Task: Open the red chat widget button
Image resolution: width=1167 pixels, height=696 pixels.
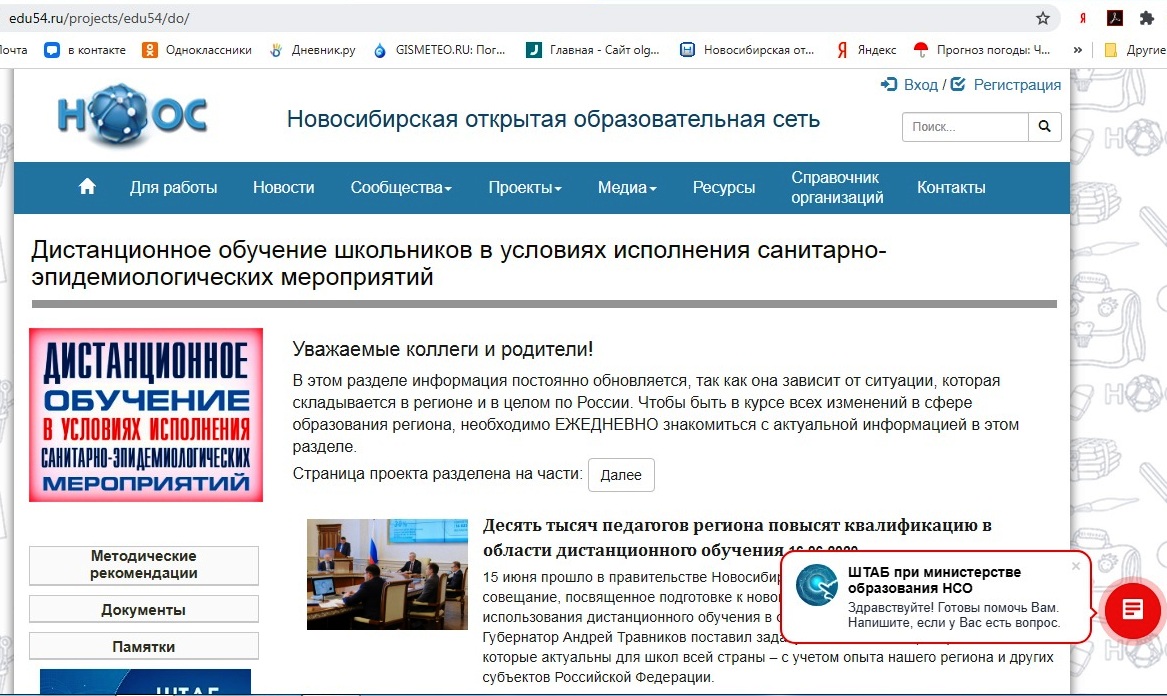Action: 1132,610
